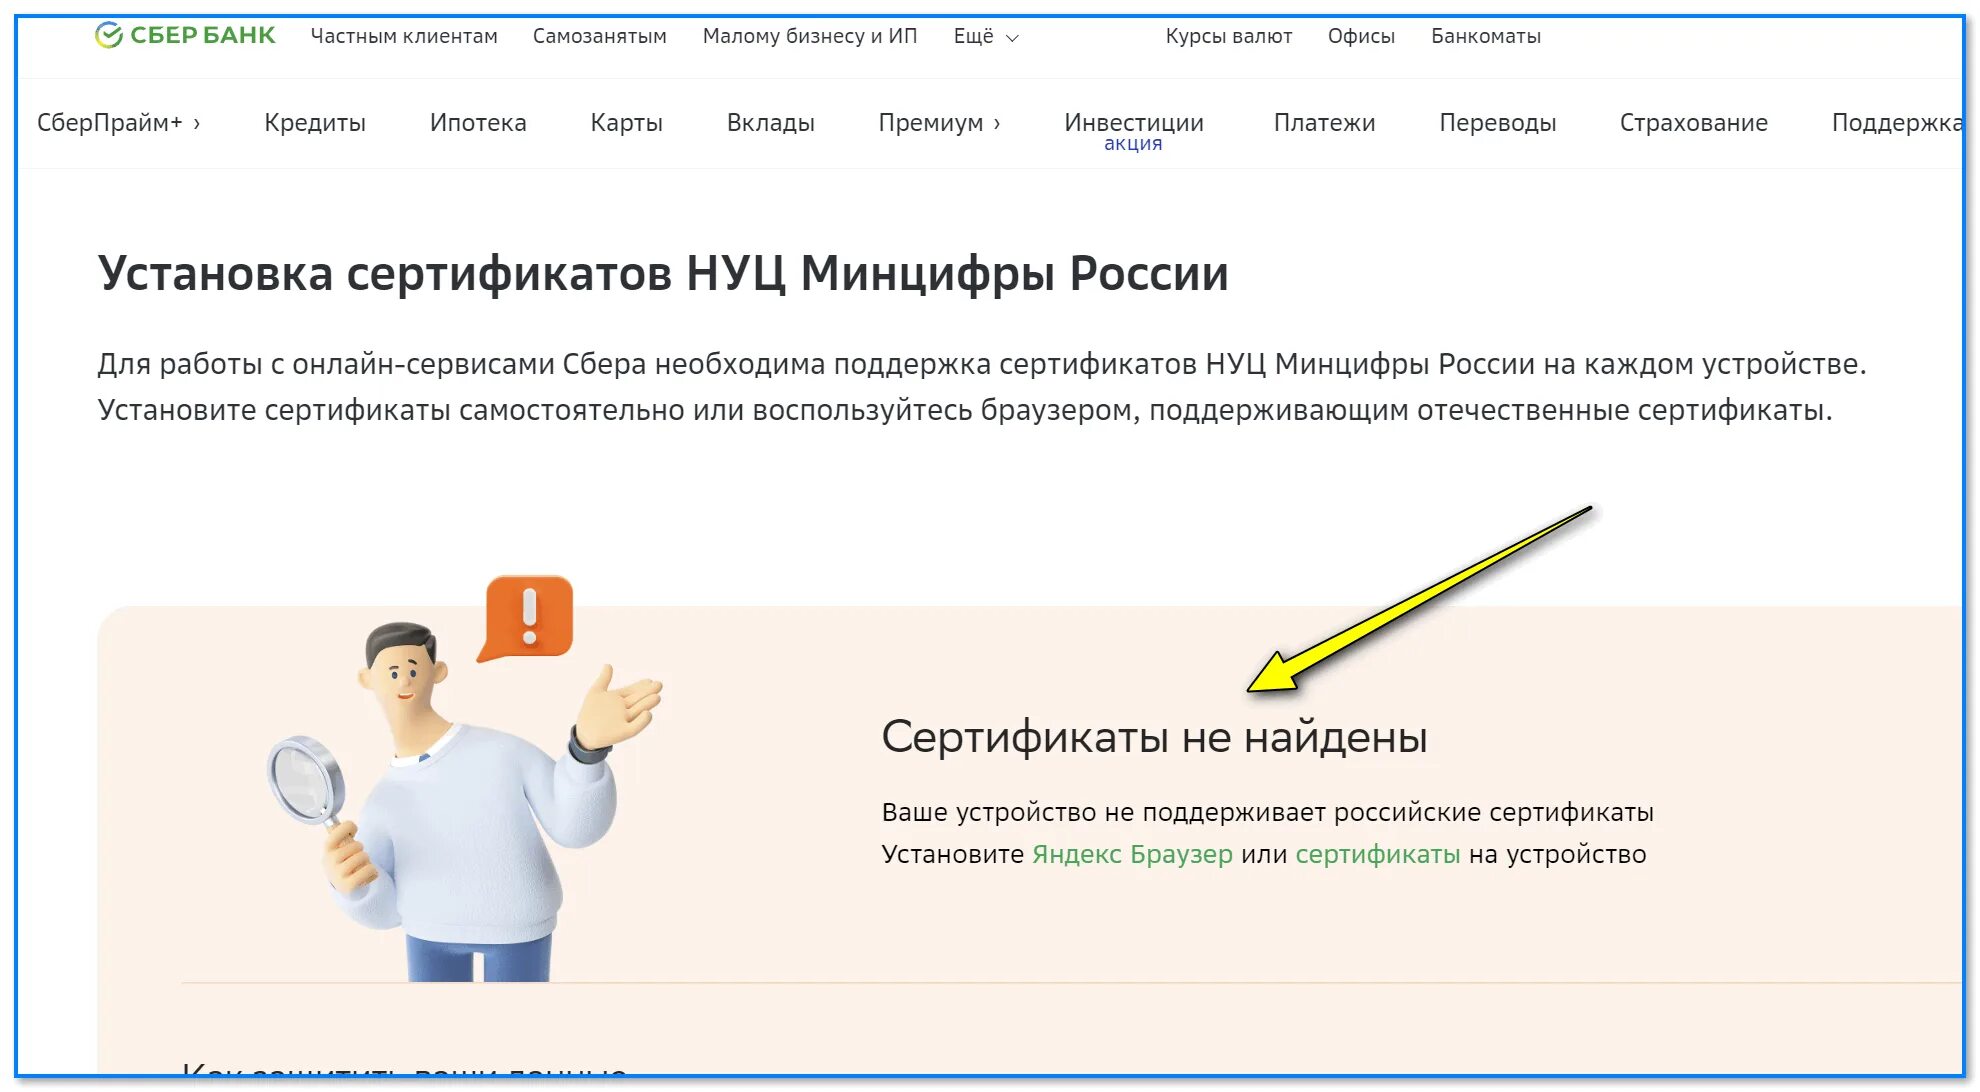Open the Курсы валют link

point(1229,36)
